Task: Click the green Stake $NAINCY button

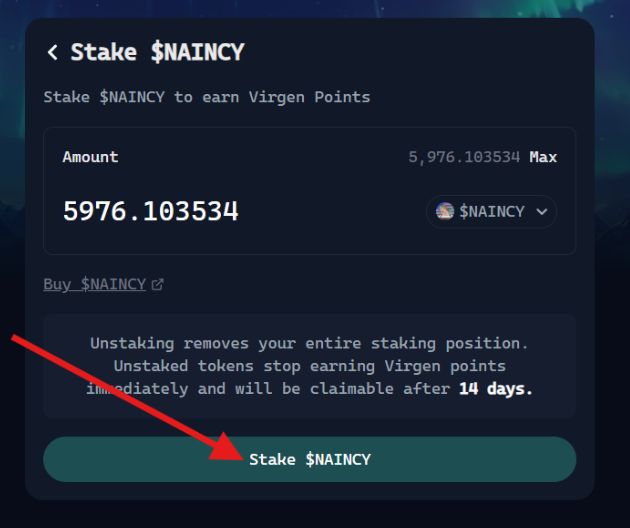Action: [x=309, y=459]
